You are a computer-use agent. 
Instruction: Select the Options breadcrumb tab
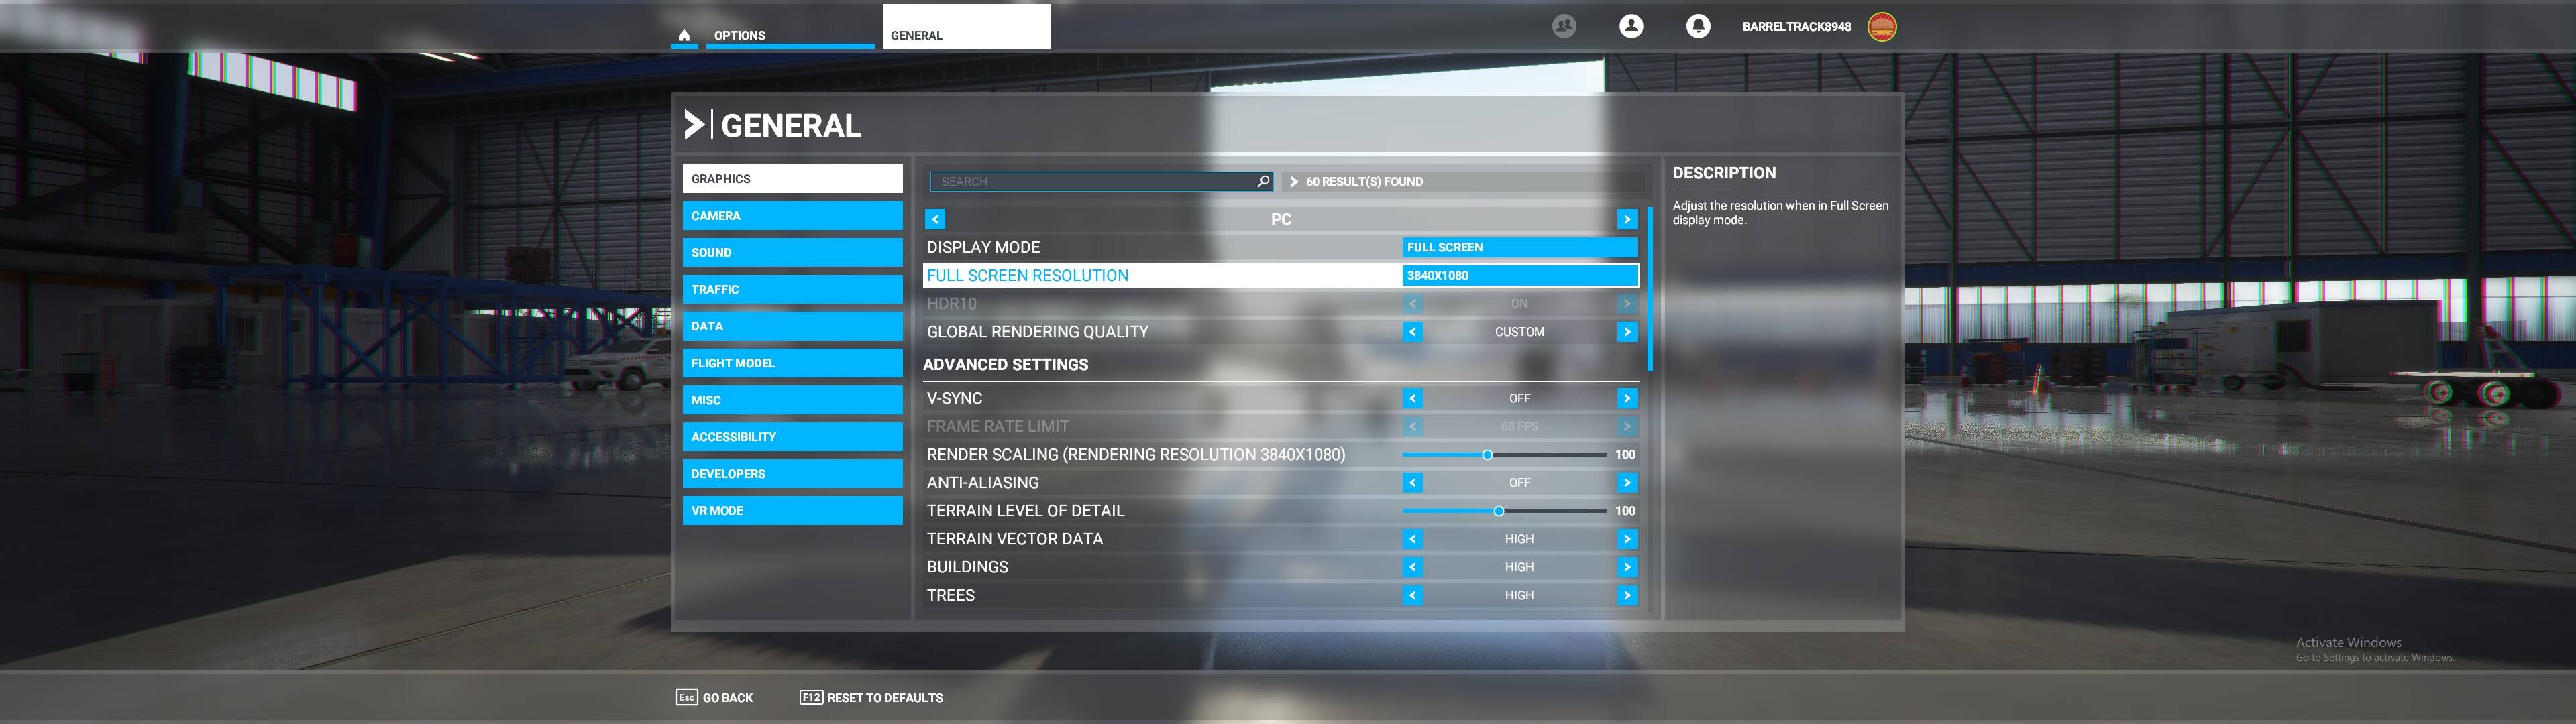point(740,35)
